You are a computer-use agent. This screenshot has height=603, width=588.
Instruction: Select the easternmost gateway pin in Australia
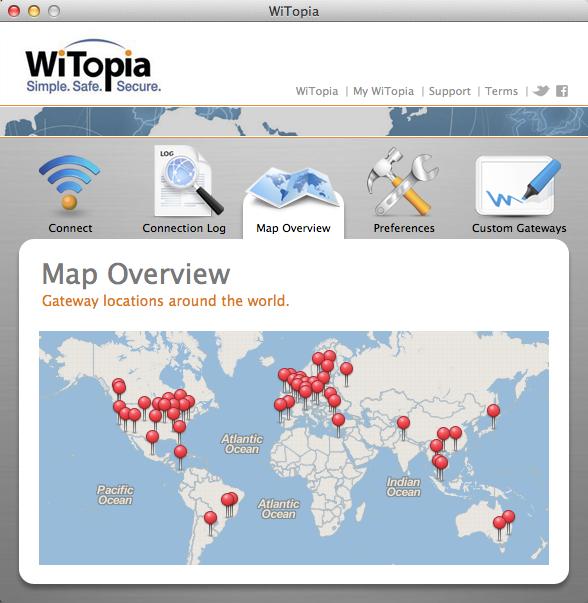pyautogui.click(x=508, y=516)
